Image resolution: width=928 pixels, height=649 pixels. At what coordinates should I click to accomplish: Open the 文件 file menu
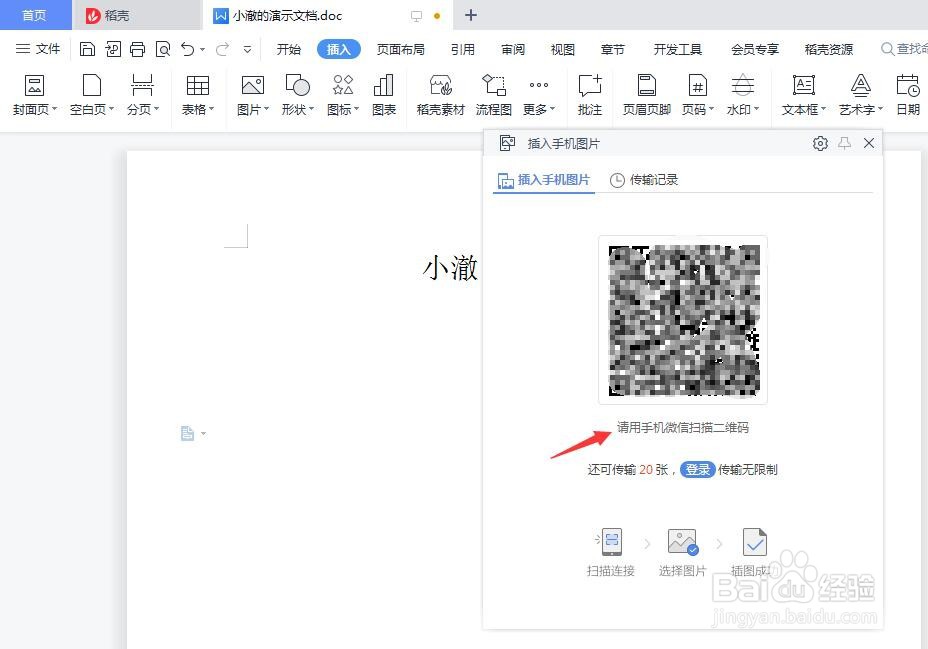point(37,47)
